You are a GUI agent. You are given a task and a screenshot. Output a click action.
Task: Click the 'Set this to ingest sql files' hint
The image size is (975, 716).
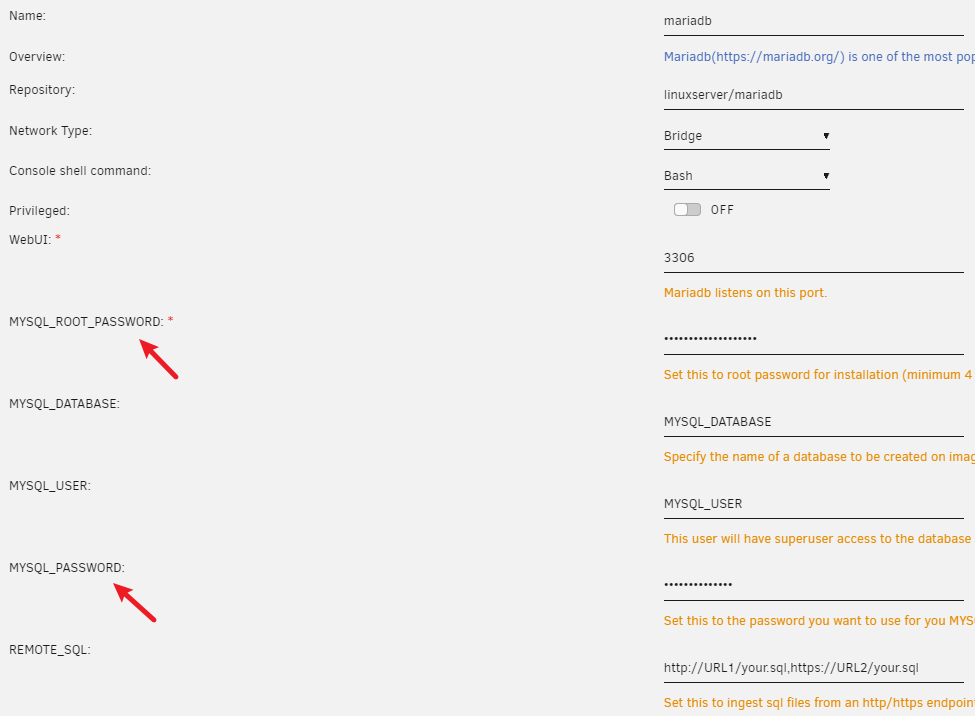tap(819, 703)
